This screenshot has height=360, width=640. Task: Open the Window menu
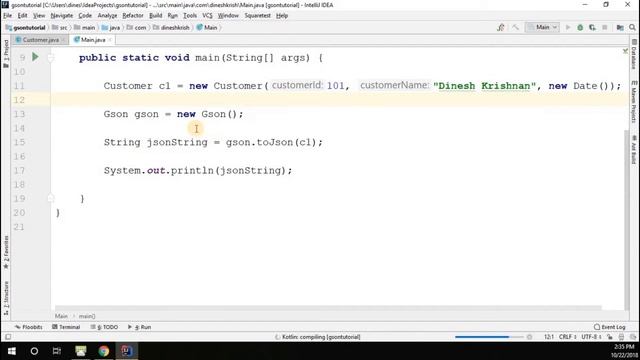(228, 16)
